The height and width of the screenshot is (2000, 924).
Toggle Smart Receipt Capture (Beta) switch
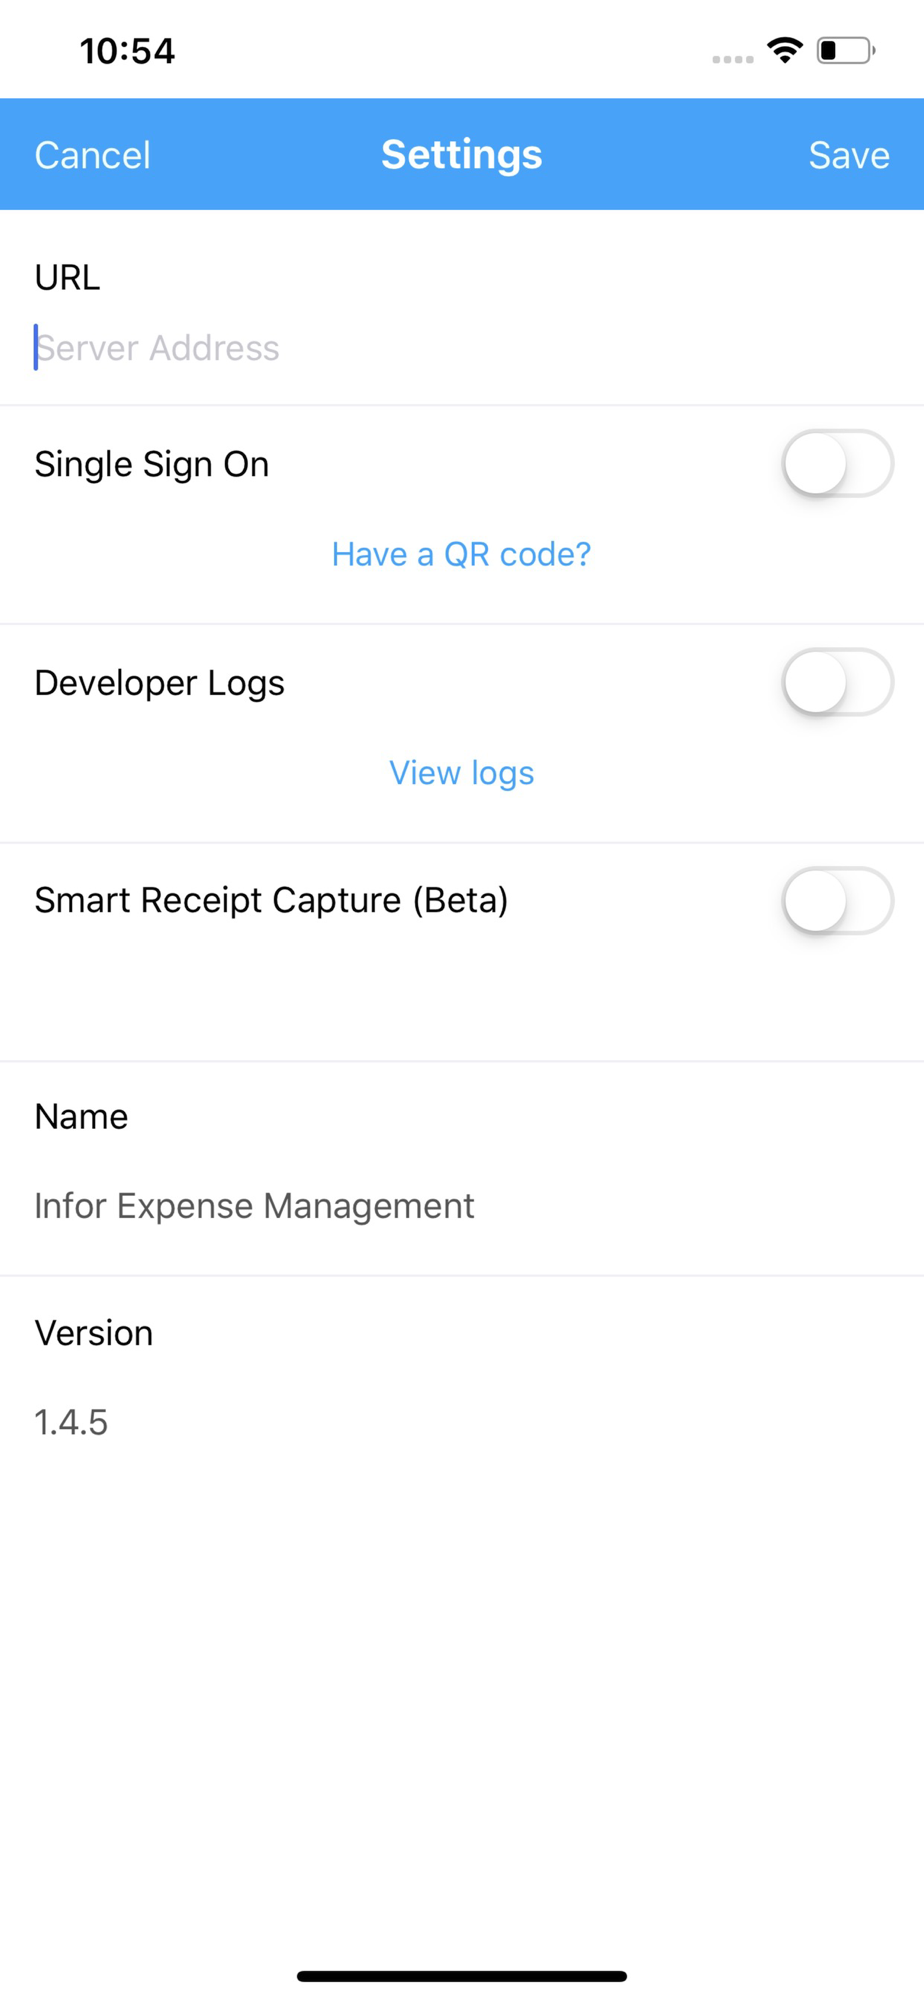(x=837, y=900)
